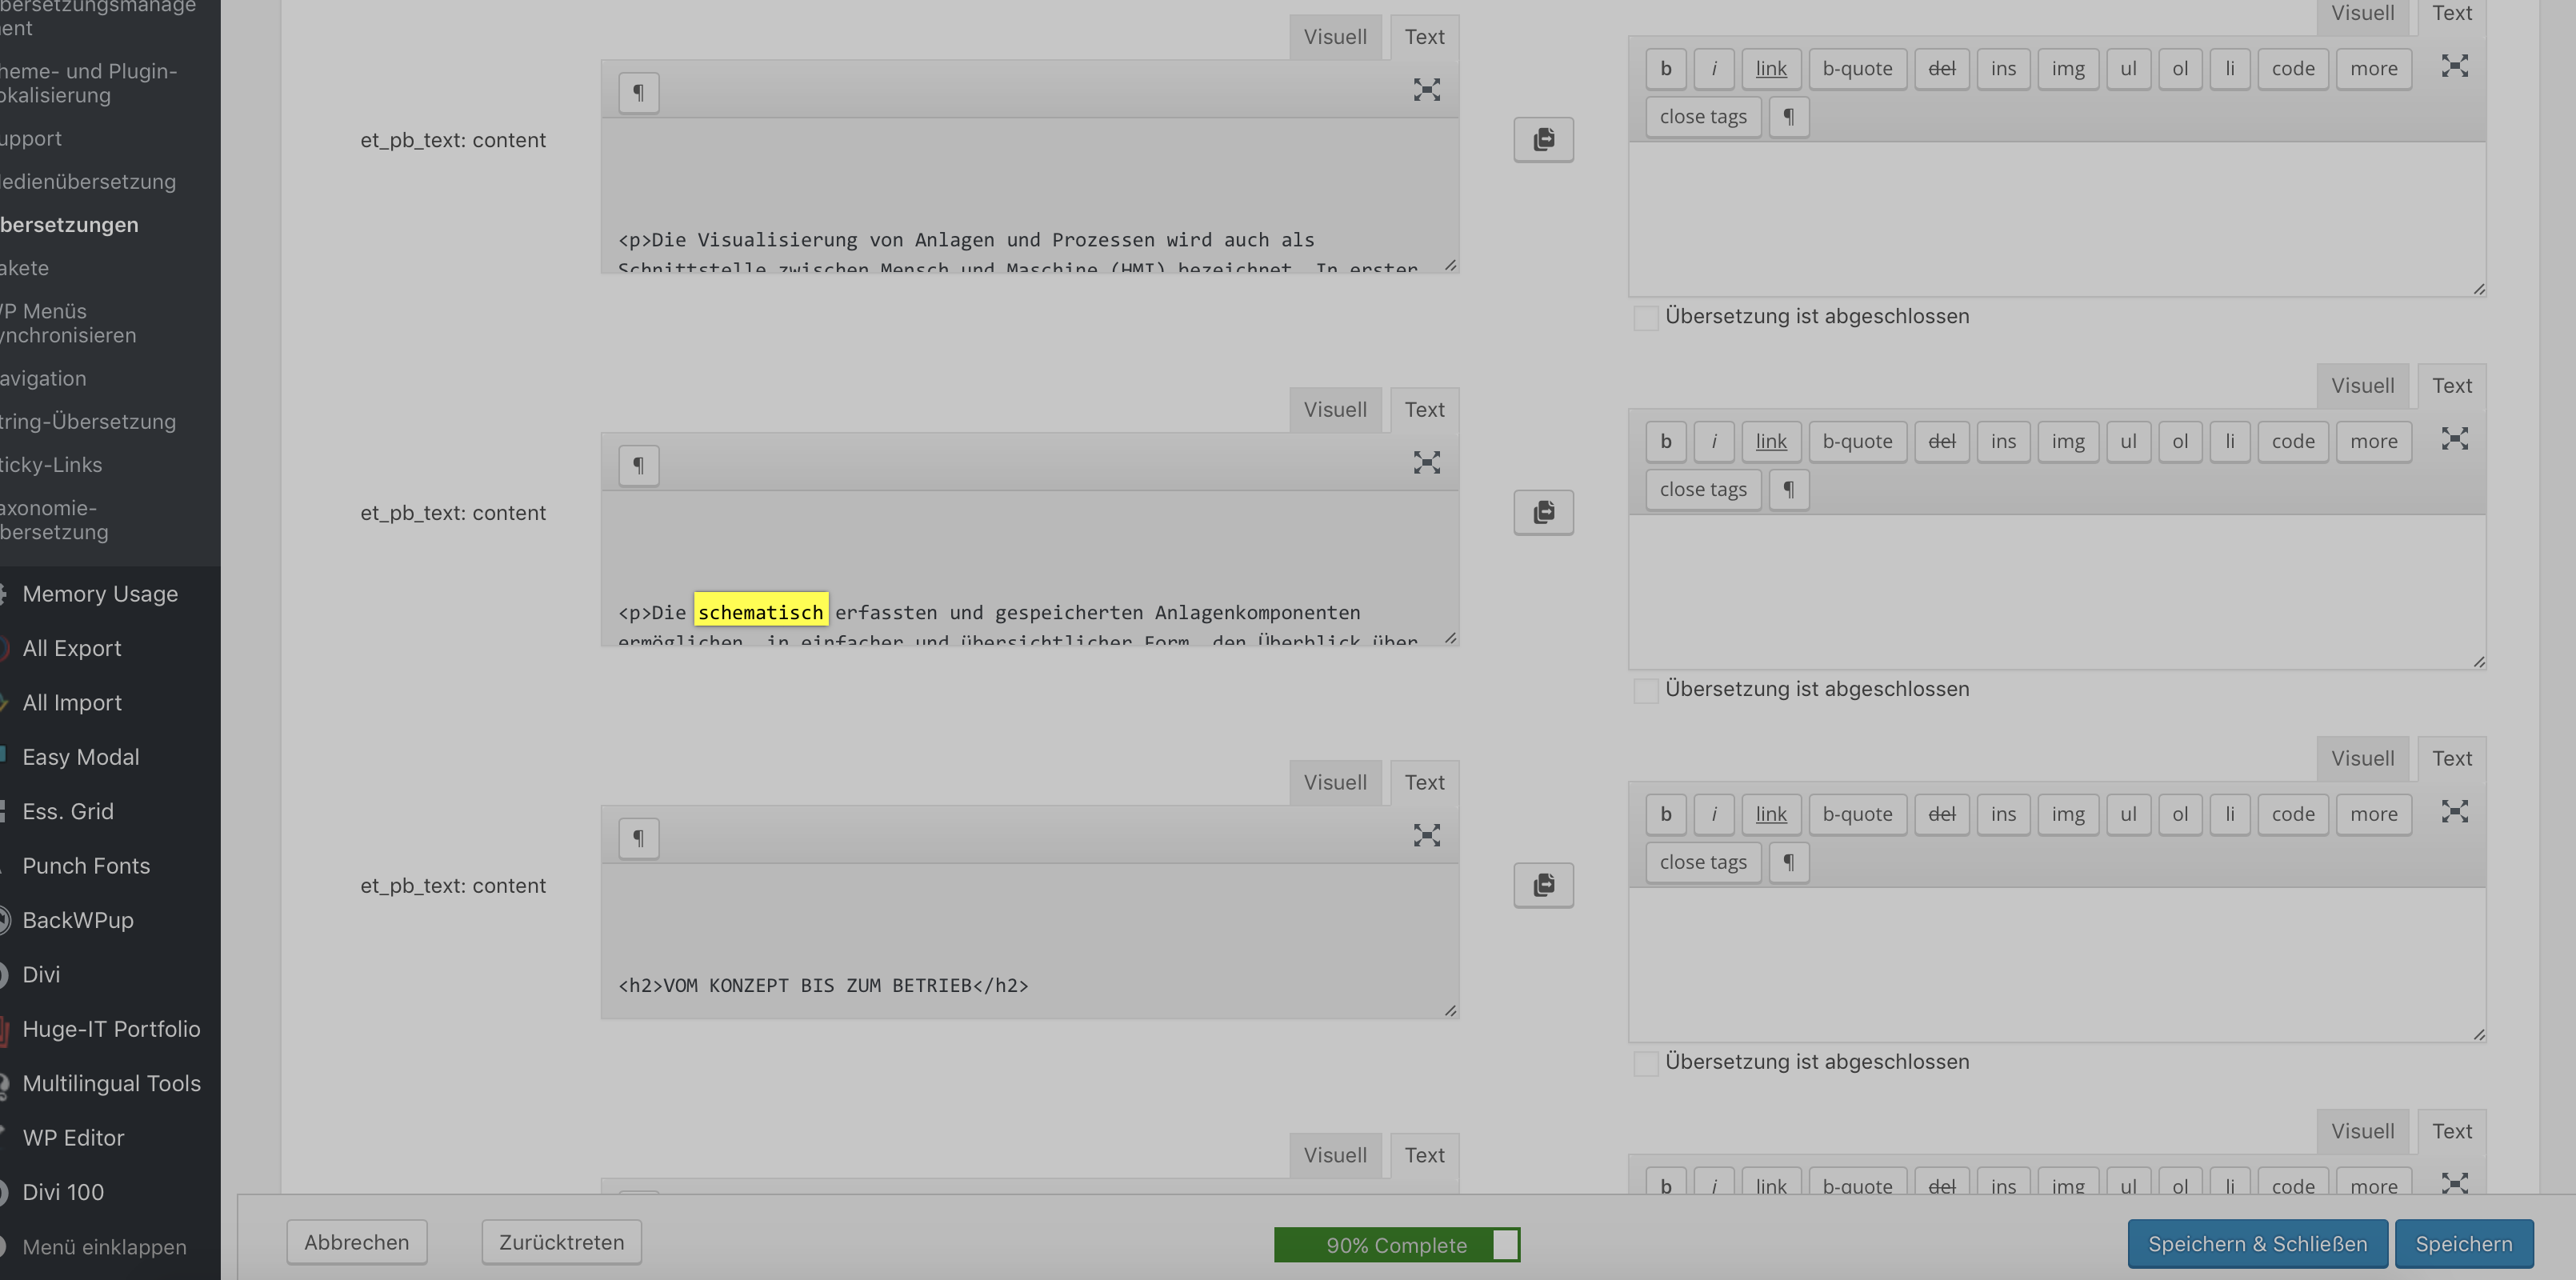Insert b-quote in second translation editor
The height and width of the screenshot is (1280, 2576).
tap(1857, 442)
